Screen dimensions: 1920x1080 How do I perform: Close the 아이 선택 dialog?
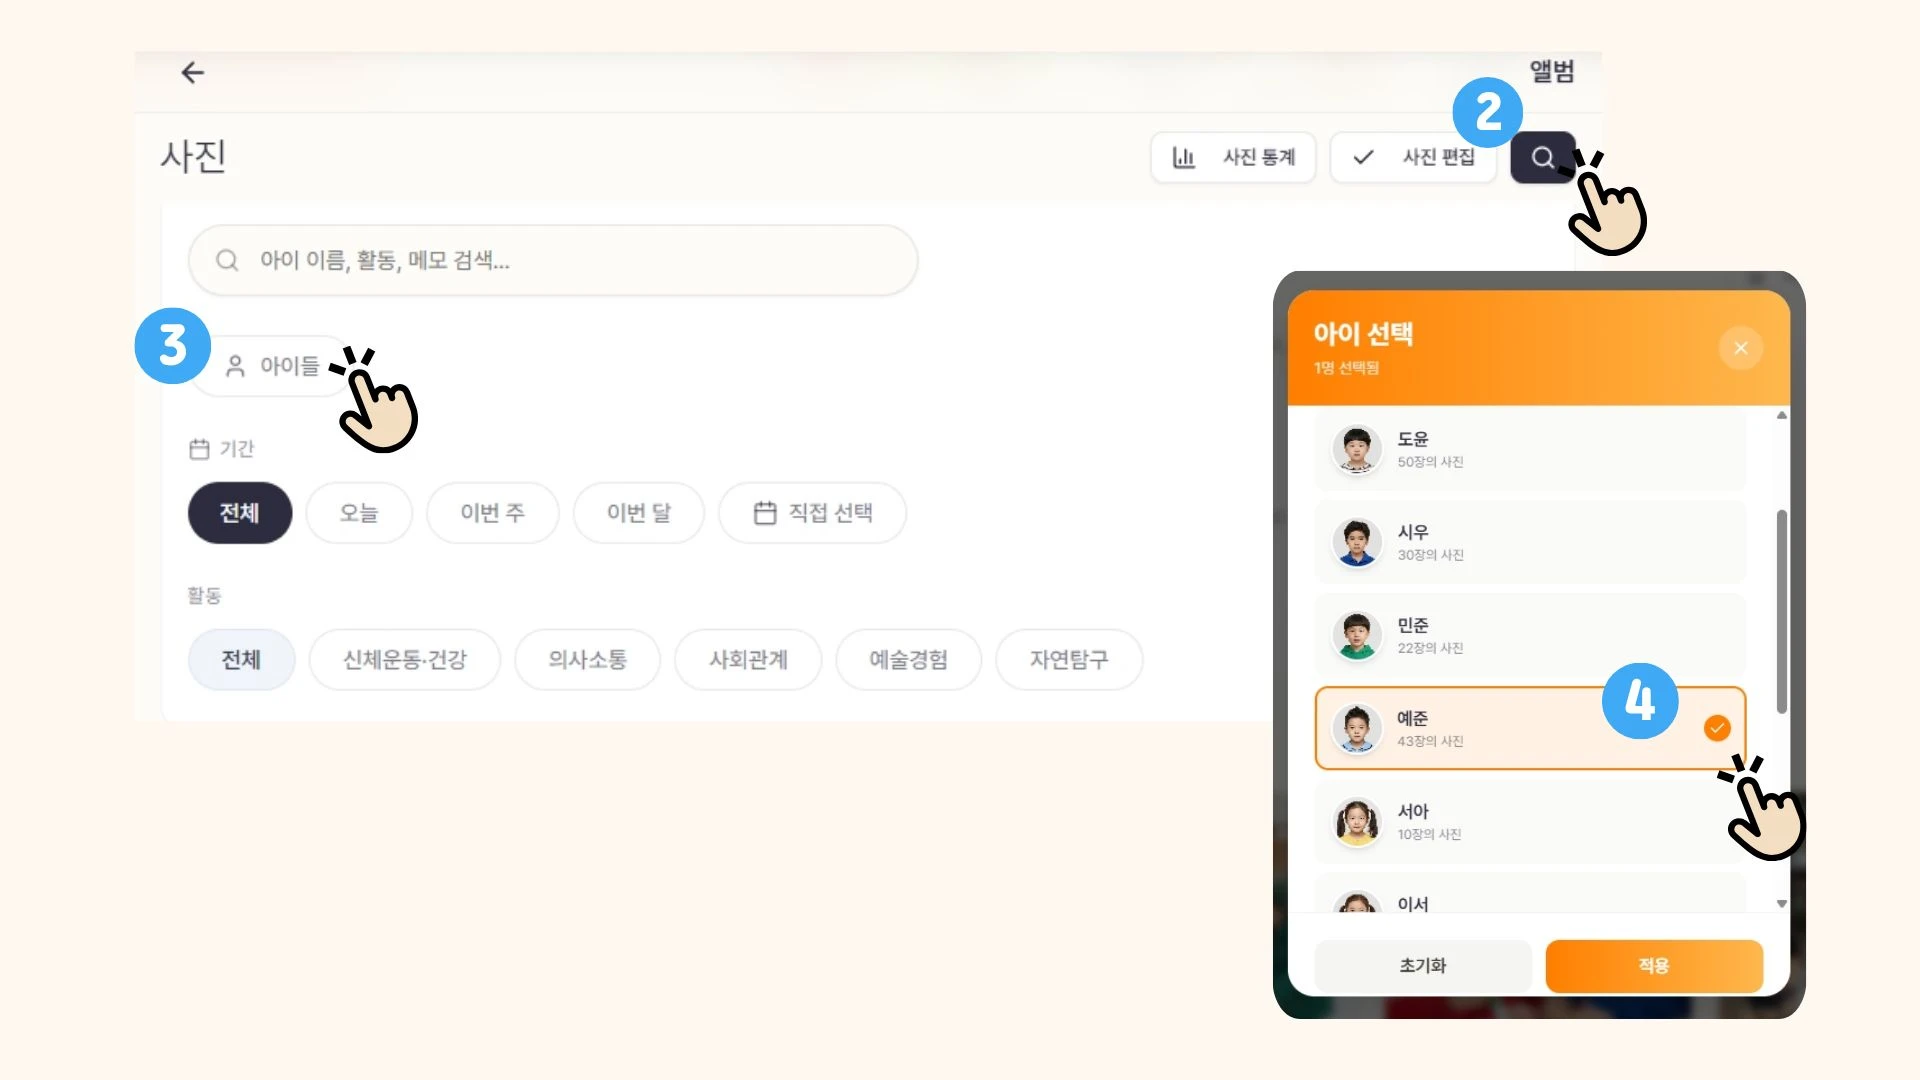tap(1740, 348)
